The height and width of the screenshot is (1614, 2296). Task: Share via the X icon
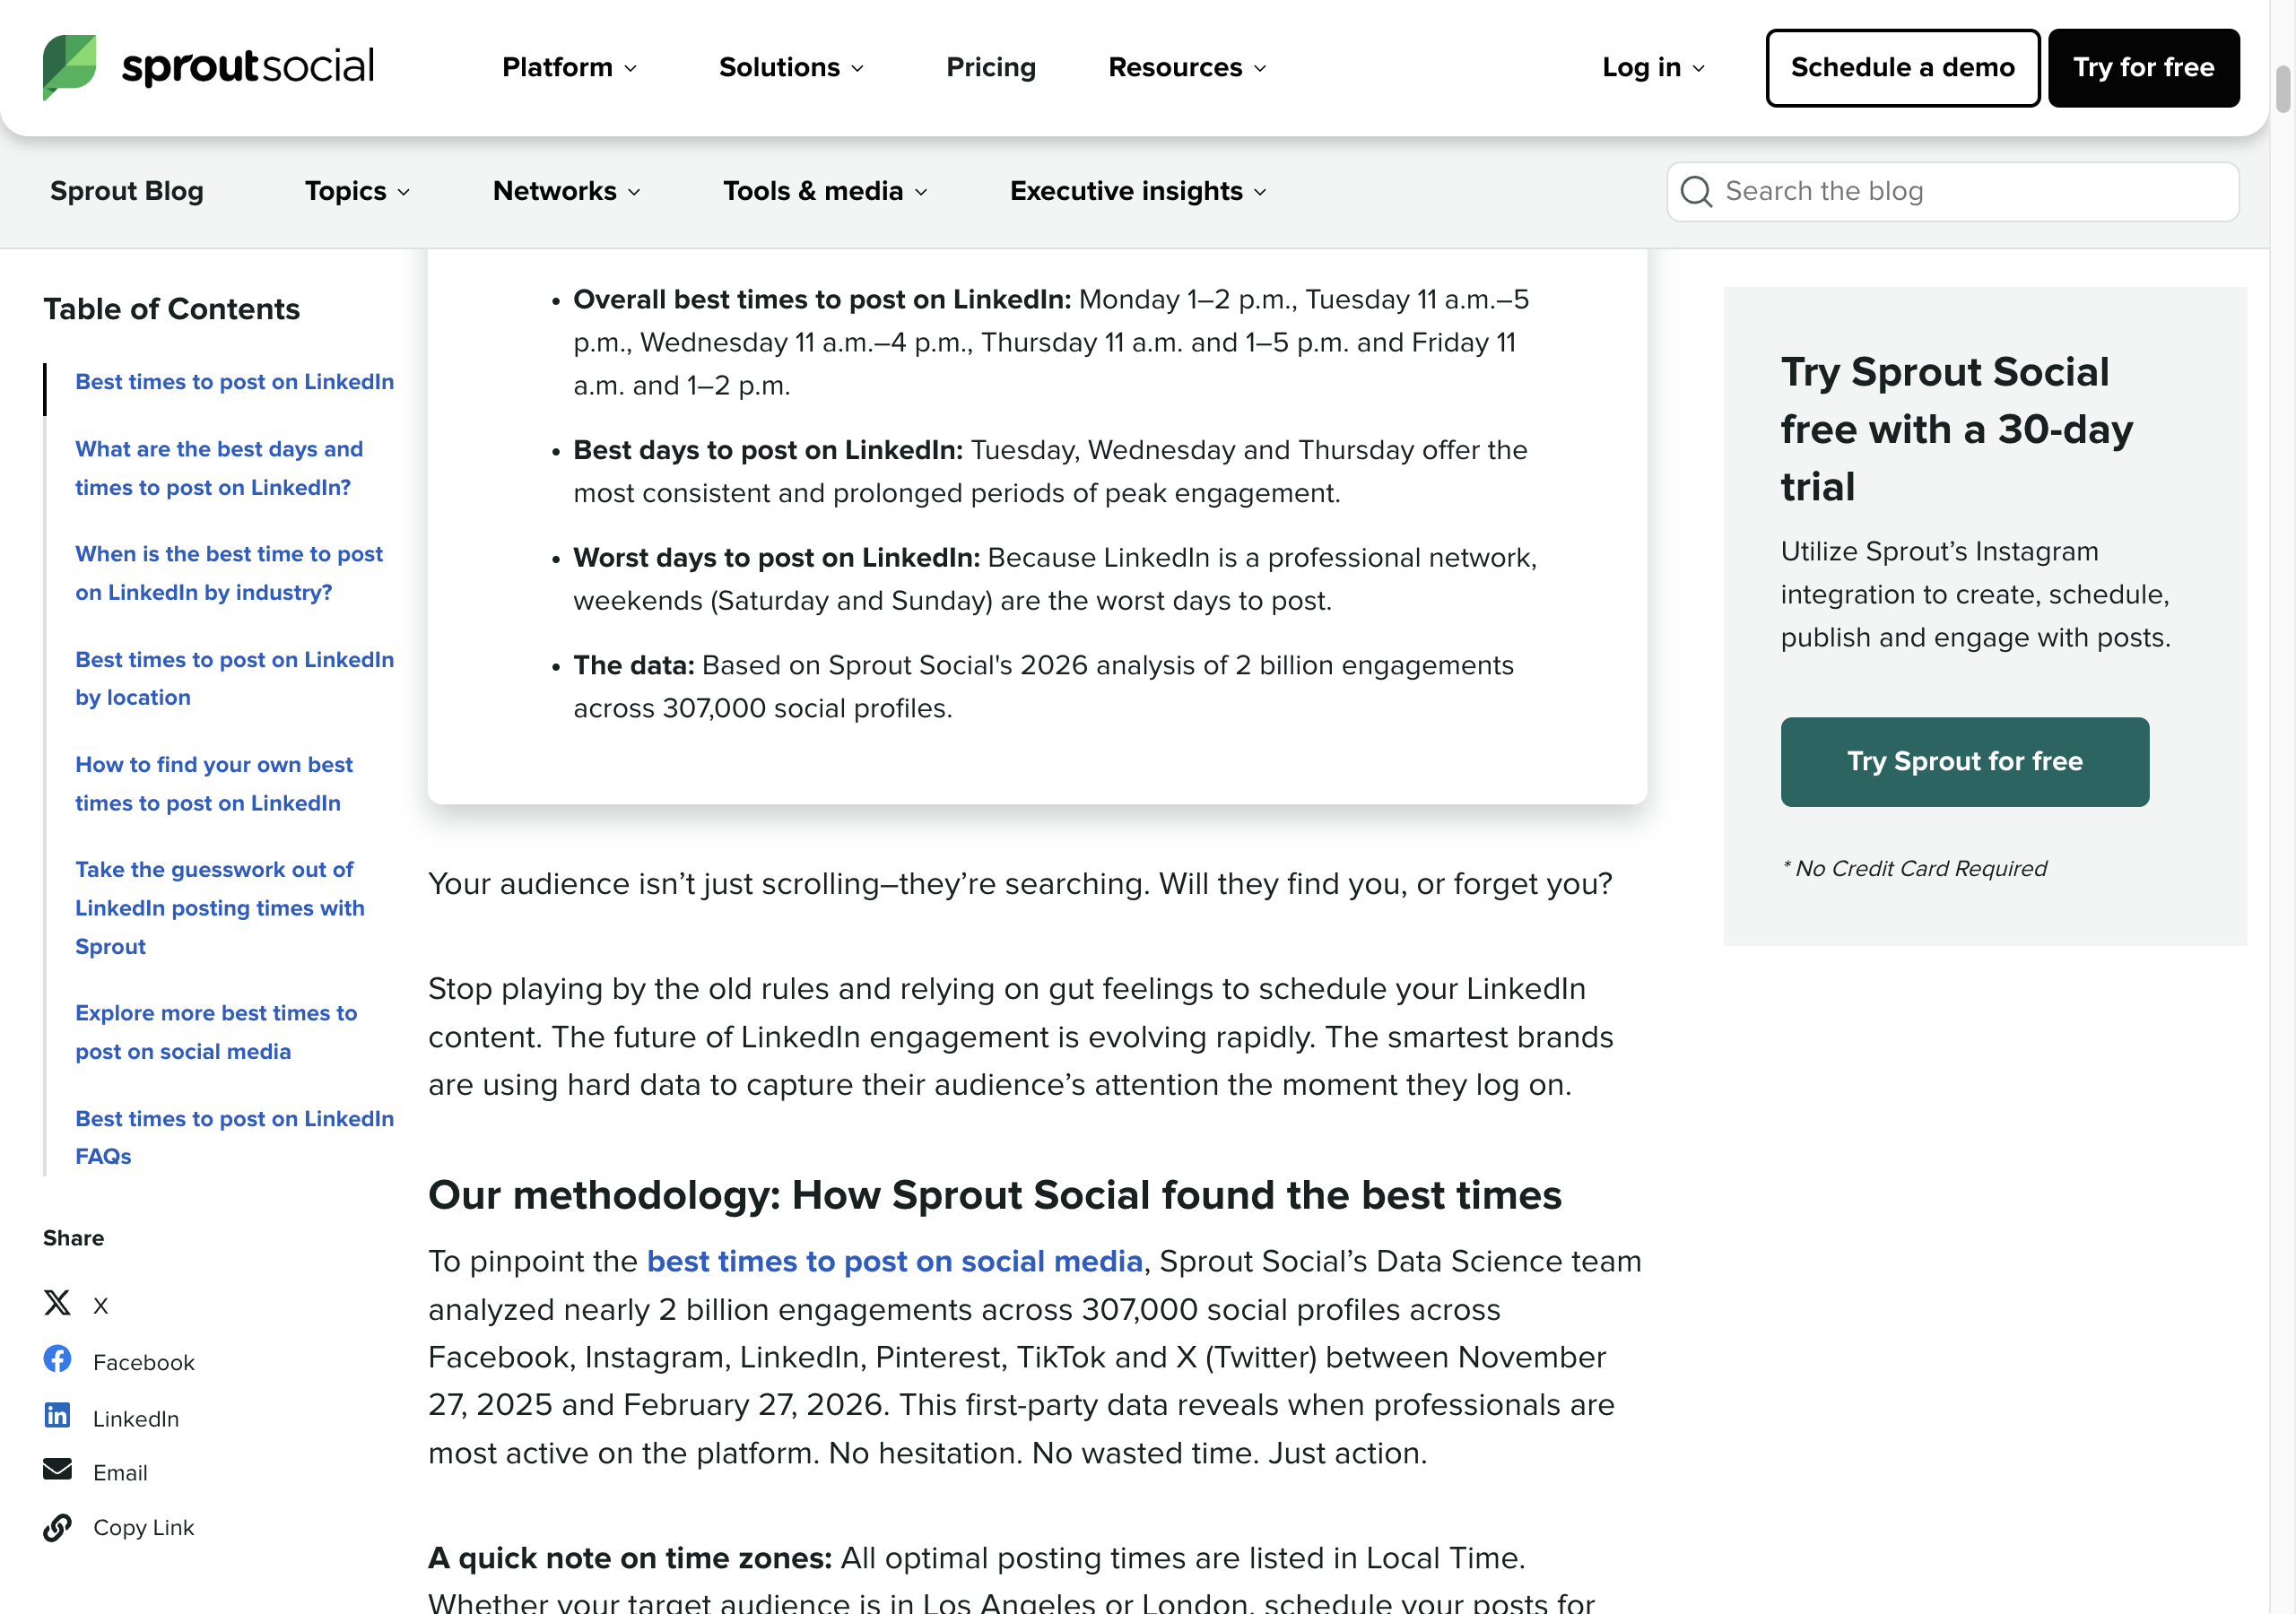point(57,1303)
